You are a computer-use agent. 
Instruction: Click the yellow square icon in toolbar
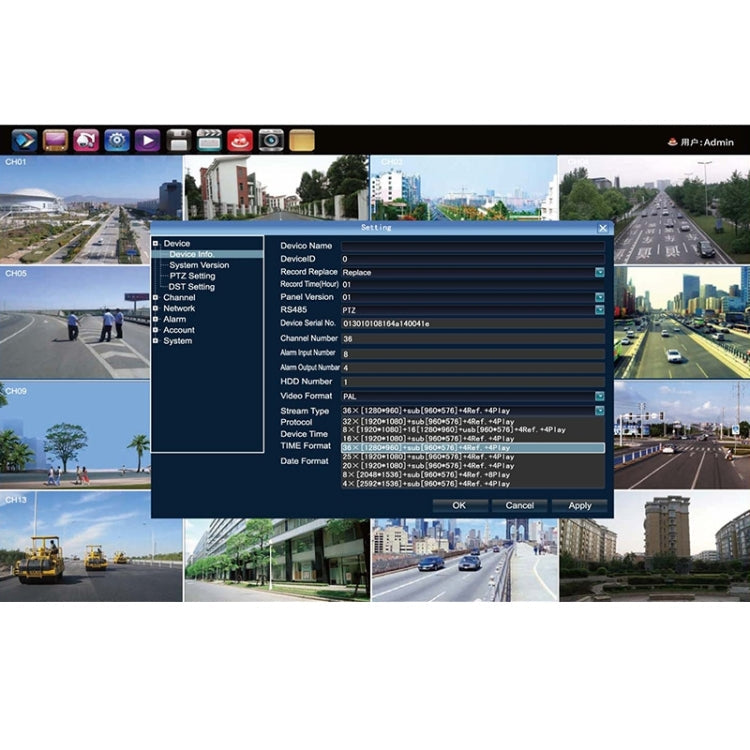302,140
